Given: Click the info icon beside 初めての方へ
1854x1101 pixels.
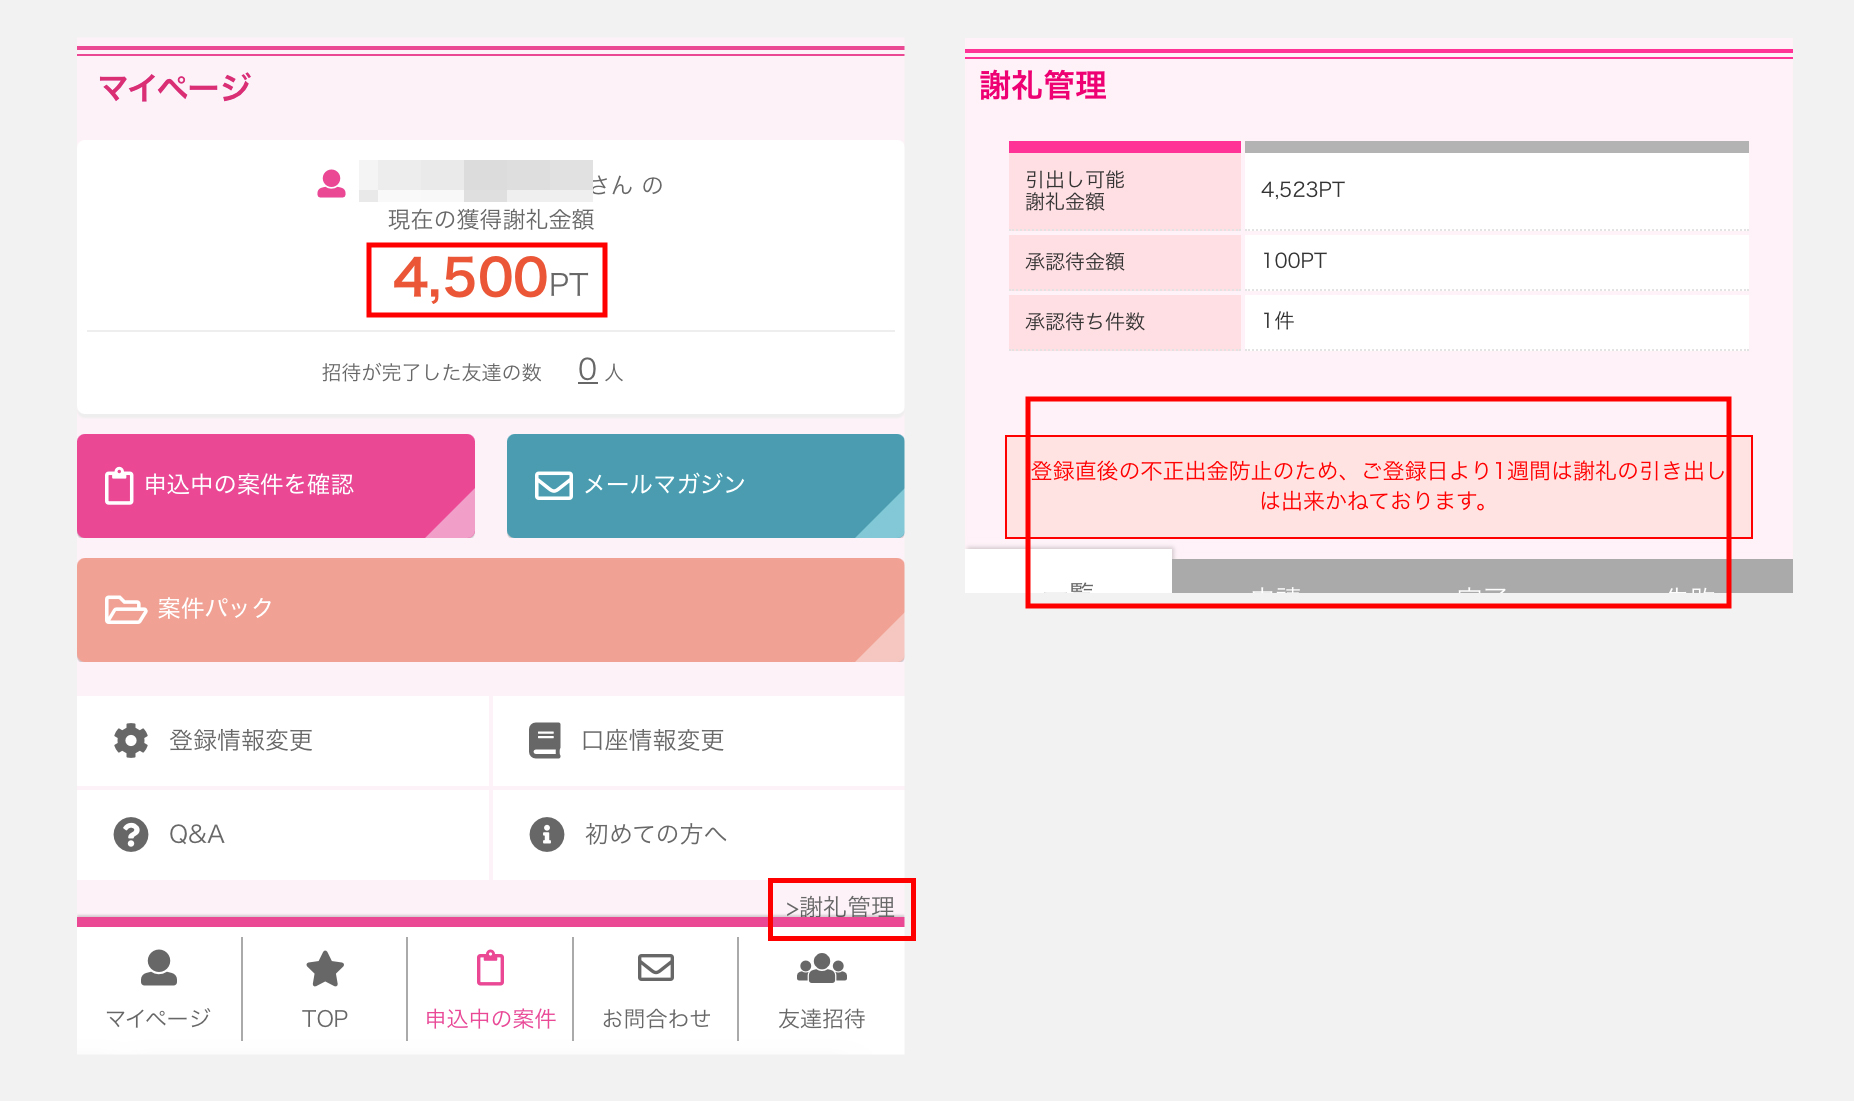Looking at the screenshot, I should 547,834.
